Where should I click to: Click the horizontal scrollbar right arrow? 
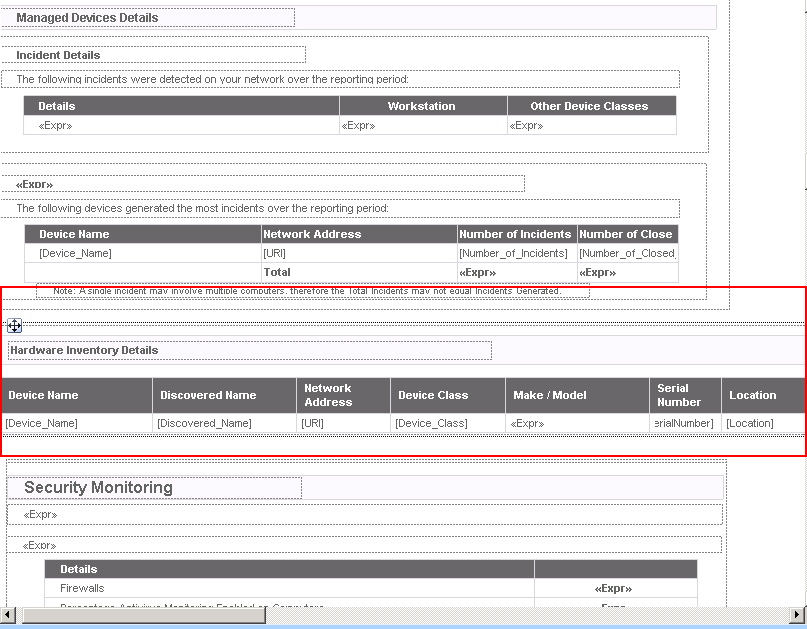[x=799, y=615]
